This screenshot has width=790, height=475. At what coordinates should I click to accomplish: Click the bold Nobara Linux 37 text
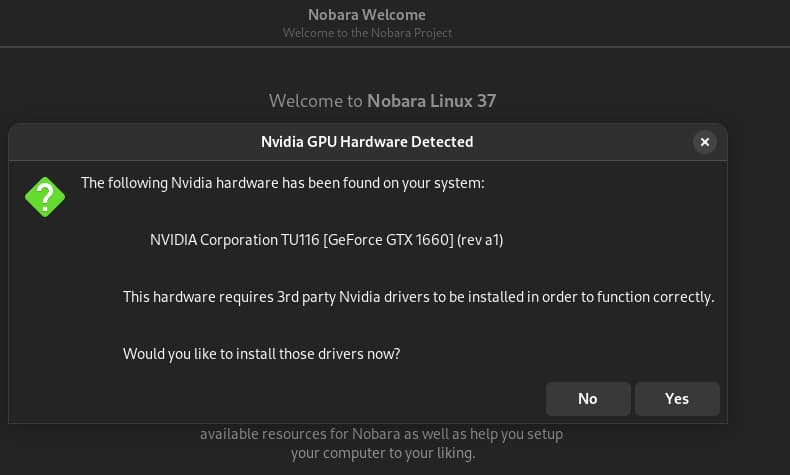tap(432, 101)
